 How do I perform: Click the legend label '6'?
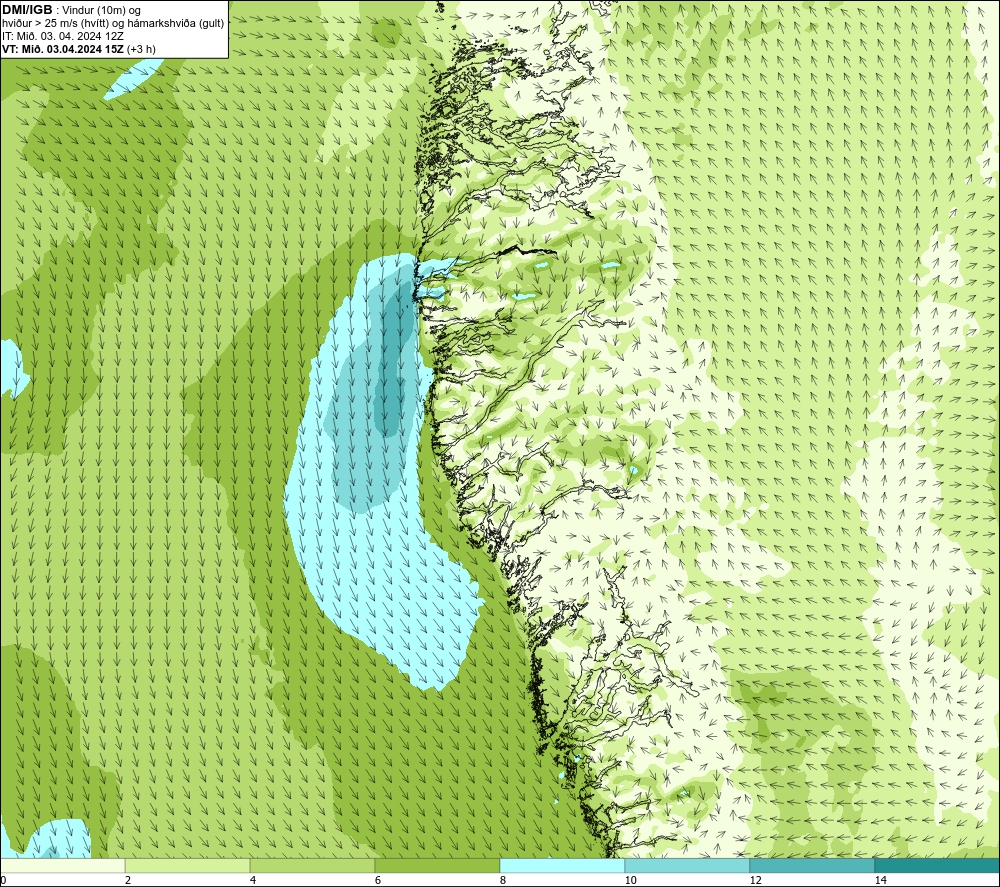pos(378,880)
